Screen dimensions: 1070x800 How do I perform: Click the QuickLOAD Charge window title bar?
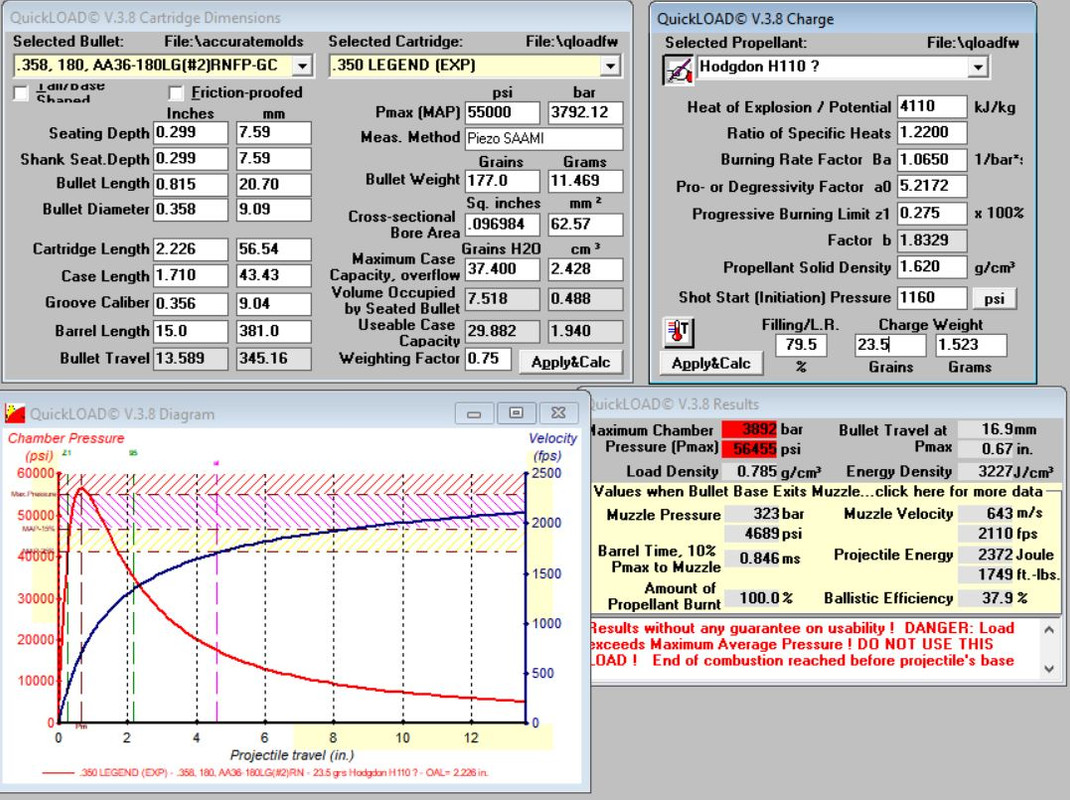click(842, 18)
